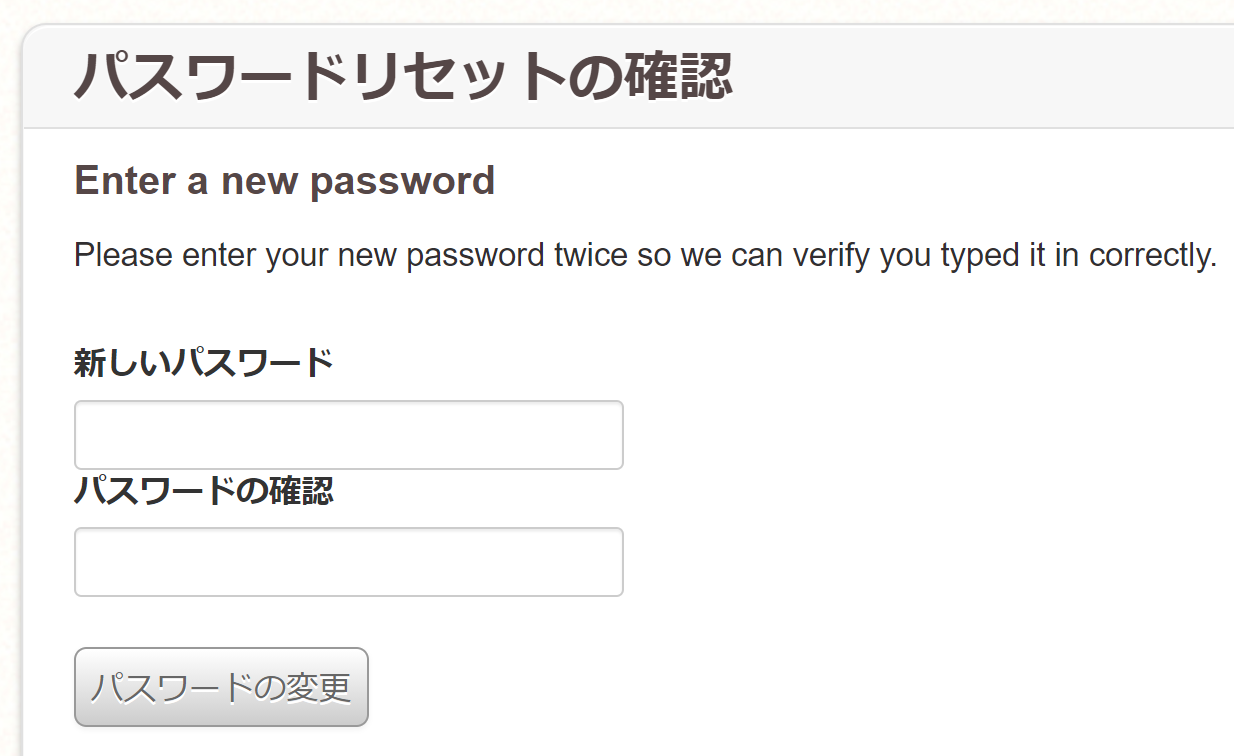The image size is (1234, 756).
Task: Select the "Enter a new password" subheading
Action: 284,181
